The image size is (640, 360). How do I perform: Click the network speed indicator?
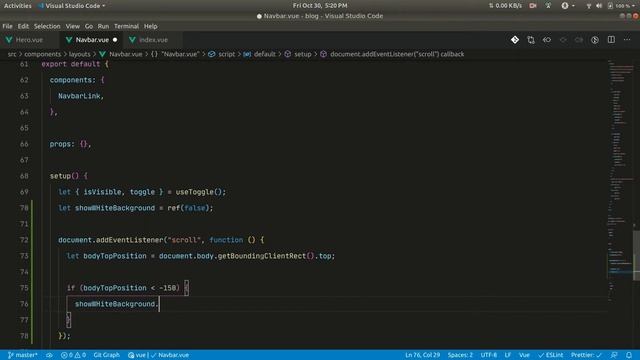pos(505,6)
